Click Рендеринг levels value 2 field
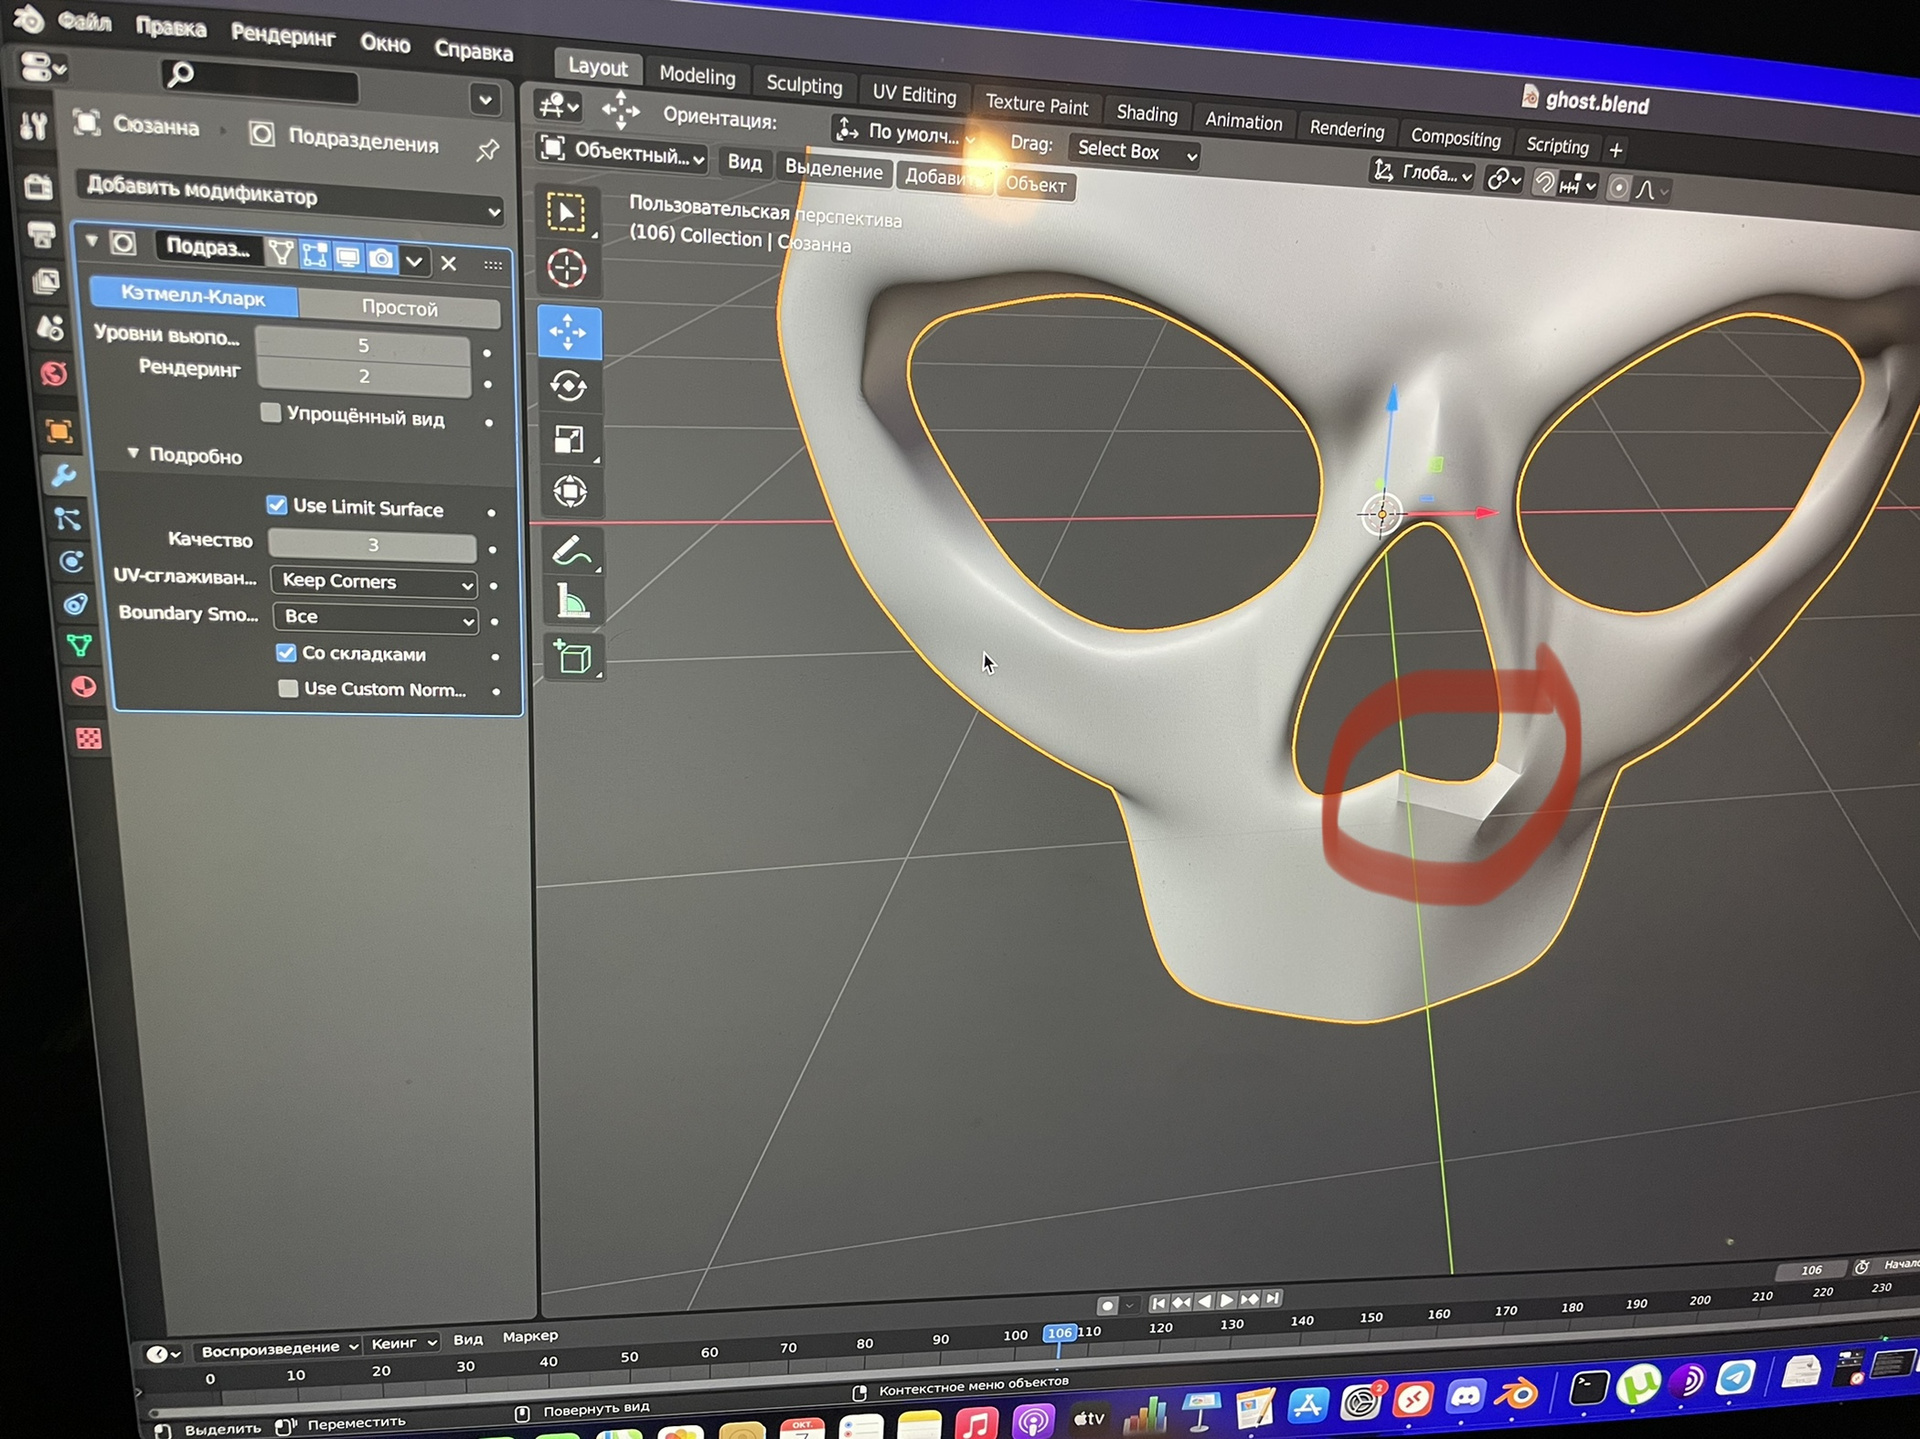The width and height of the screenshot is (1920, 1439). [x=364, y=376]
